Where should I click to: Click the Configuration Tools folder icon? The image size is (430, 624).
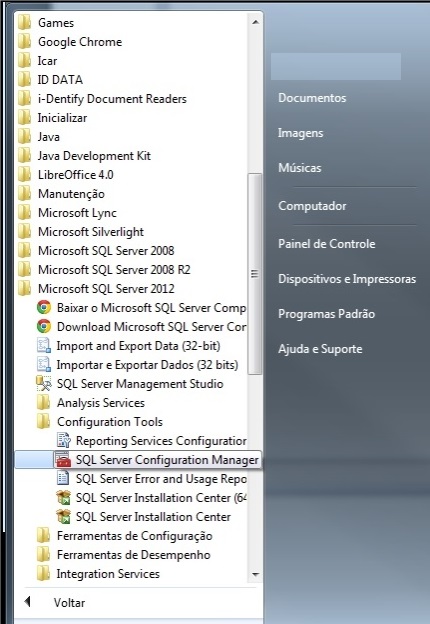(43, 422)
